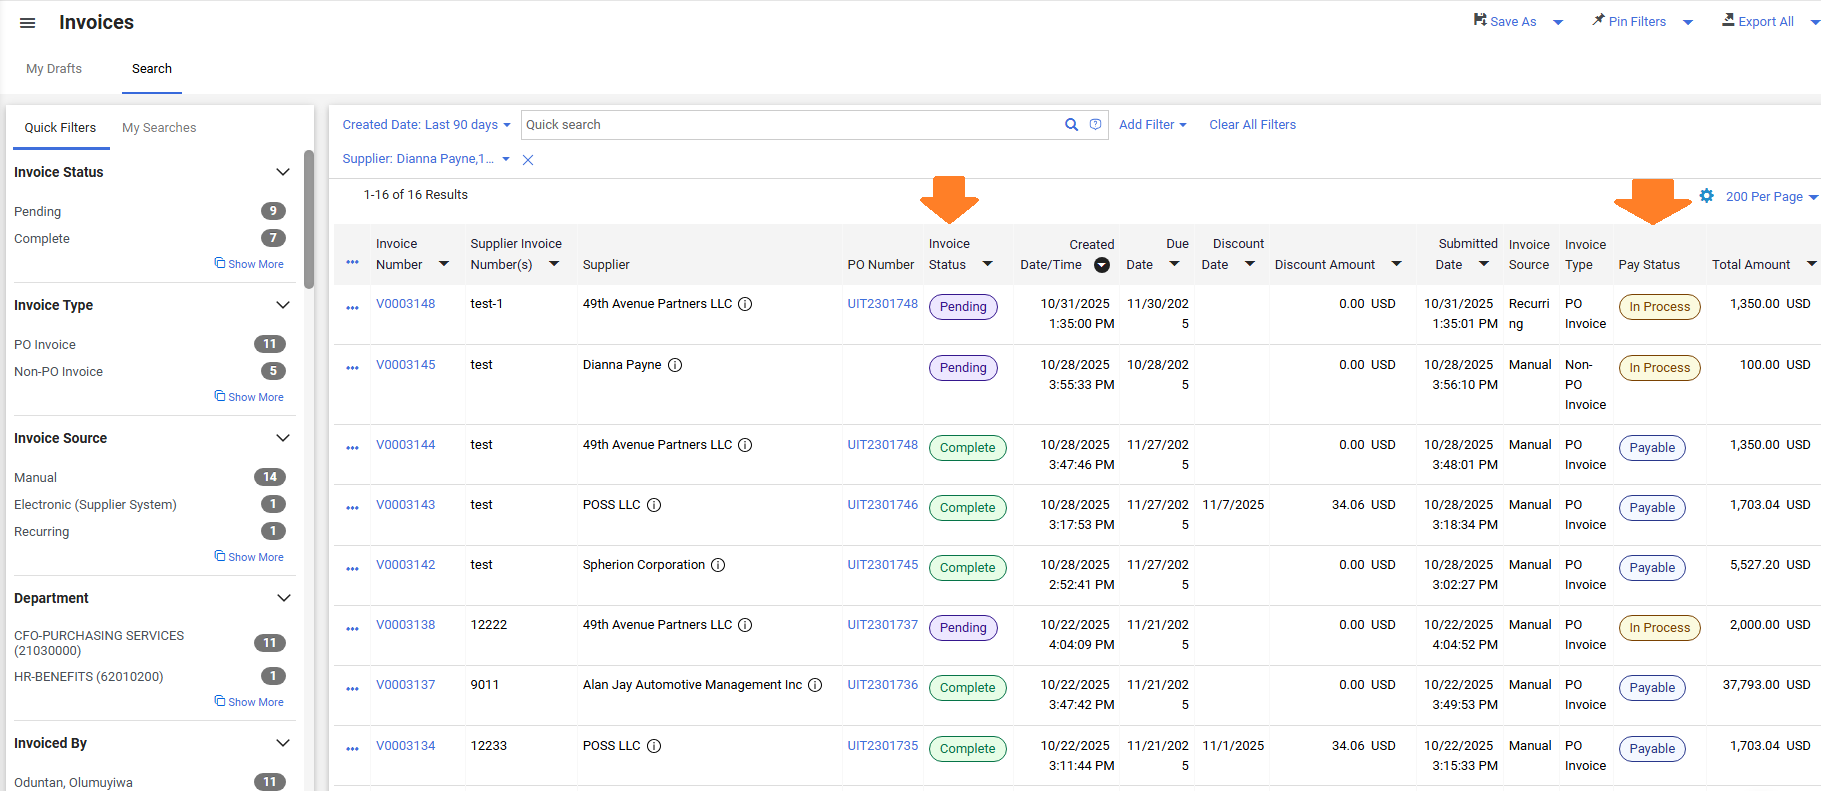Open row actions for invoice V0003148

(352, 308)
